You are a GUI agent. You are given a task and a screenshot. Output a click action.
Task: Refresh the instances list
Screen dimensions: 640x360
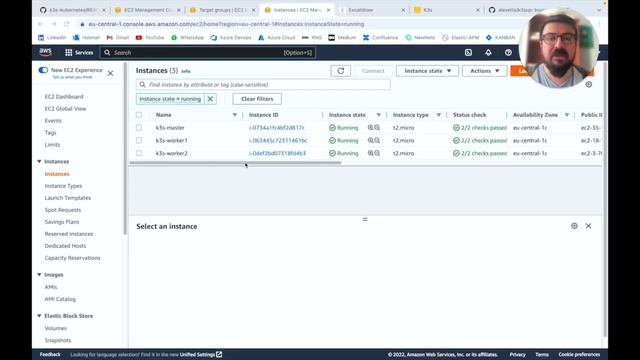pyautogui.click(x=340, y=71)
